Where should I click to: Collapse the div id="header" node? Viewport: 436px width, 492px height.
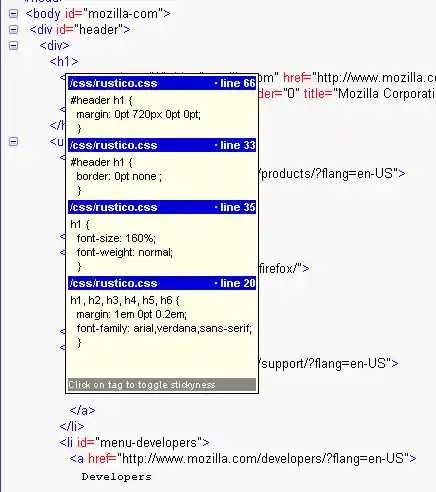tap(13, 30)
